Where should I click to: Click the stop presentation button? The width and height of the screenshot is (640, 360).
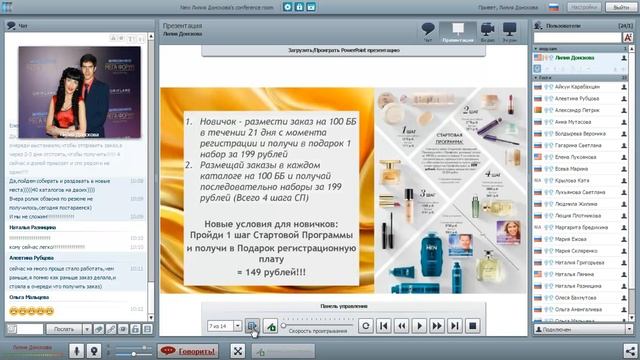click(x=472, y=326)
